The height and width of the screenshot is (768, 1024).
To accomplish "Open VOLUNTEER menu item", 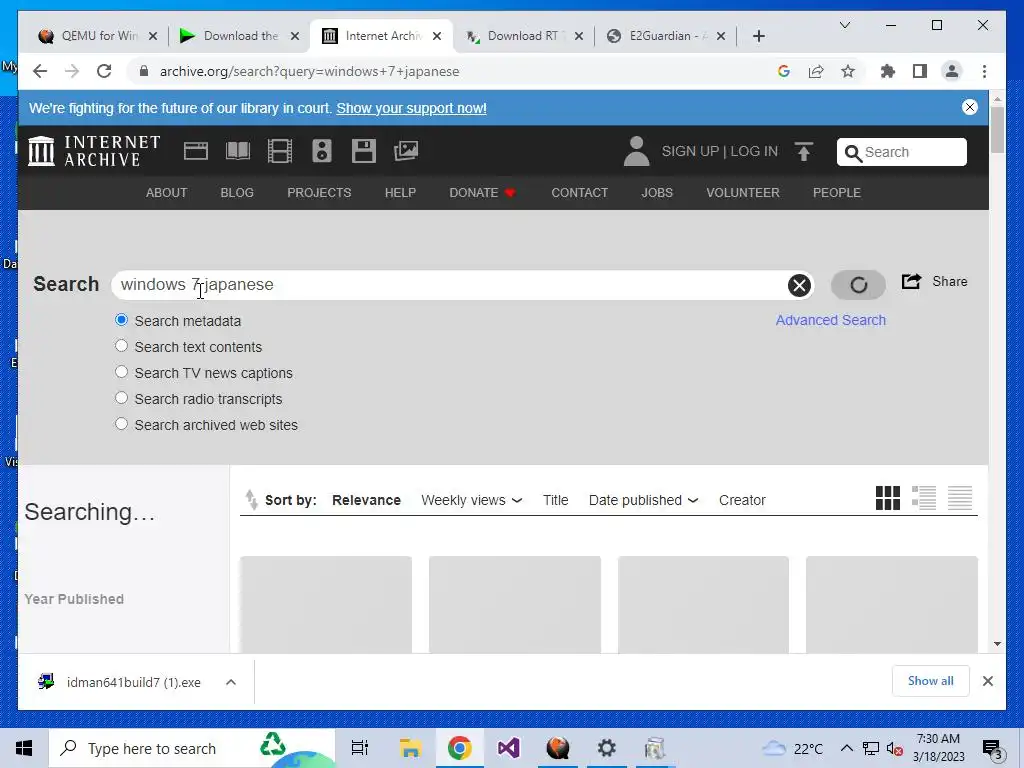I will (x=743, y=193).
